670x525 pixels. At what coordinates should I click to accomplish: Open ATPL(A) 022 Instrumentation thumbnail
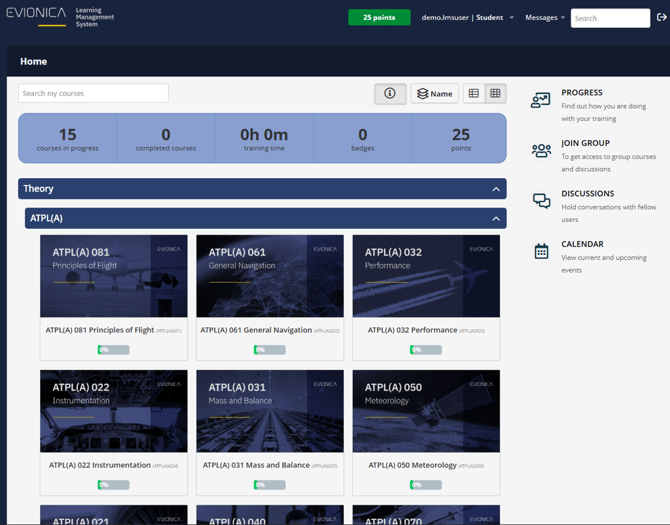click(x=114, y=411)
